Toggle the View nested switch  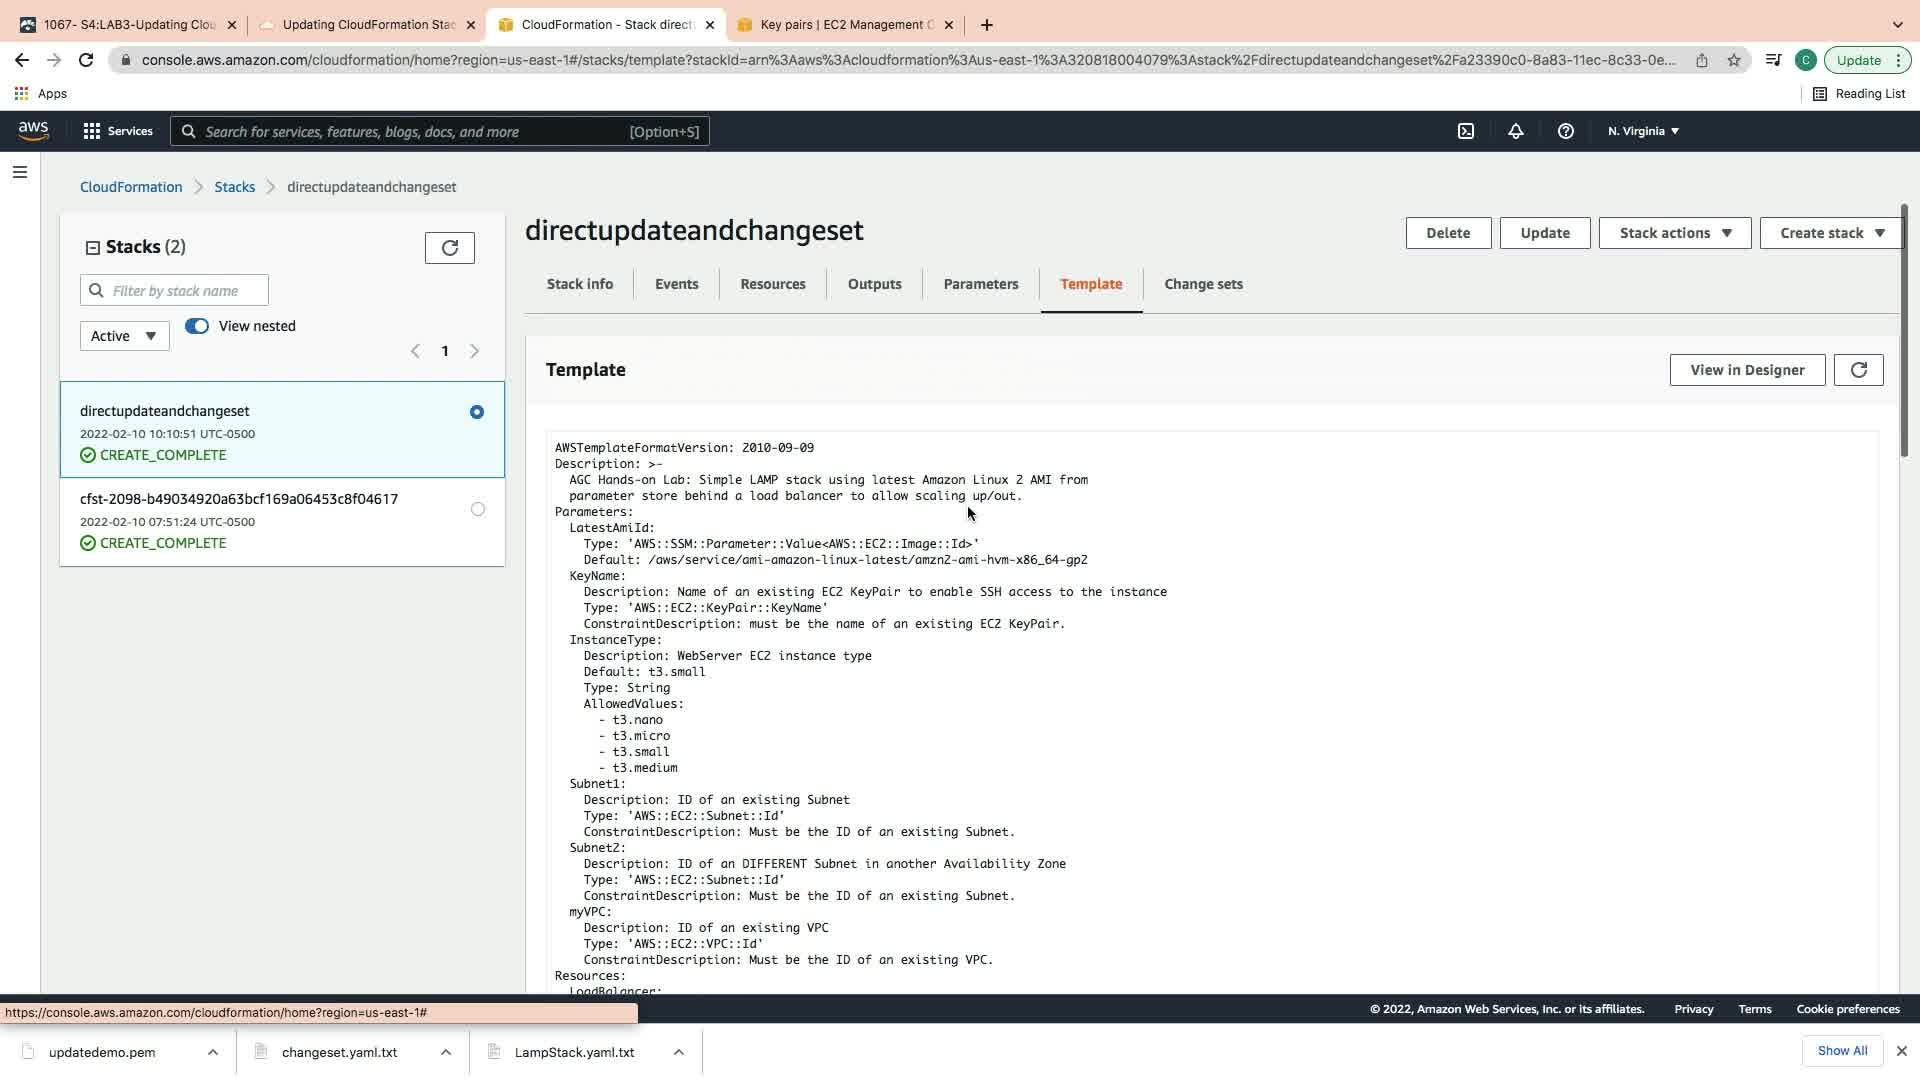click(197, 326)
